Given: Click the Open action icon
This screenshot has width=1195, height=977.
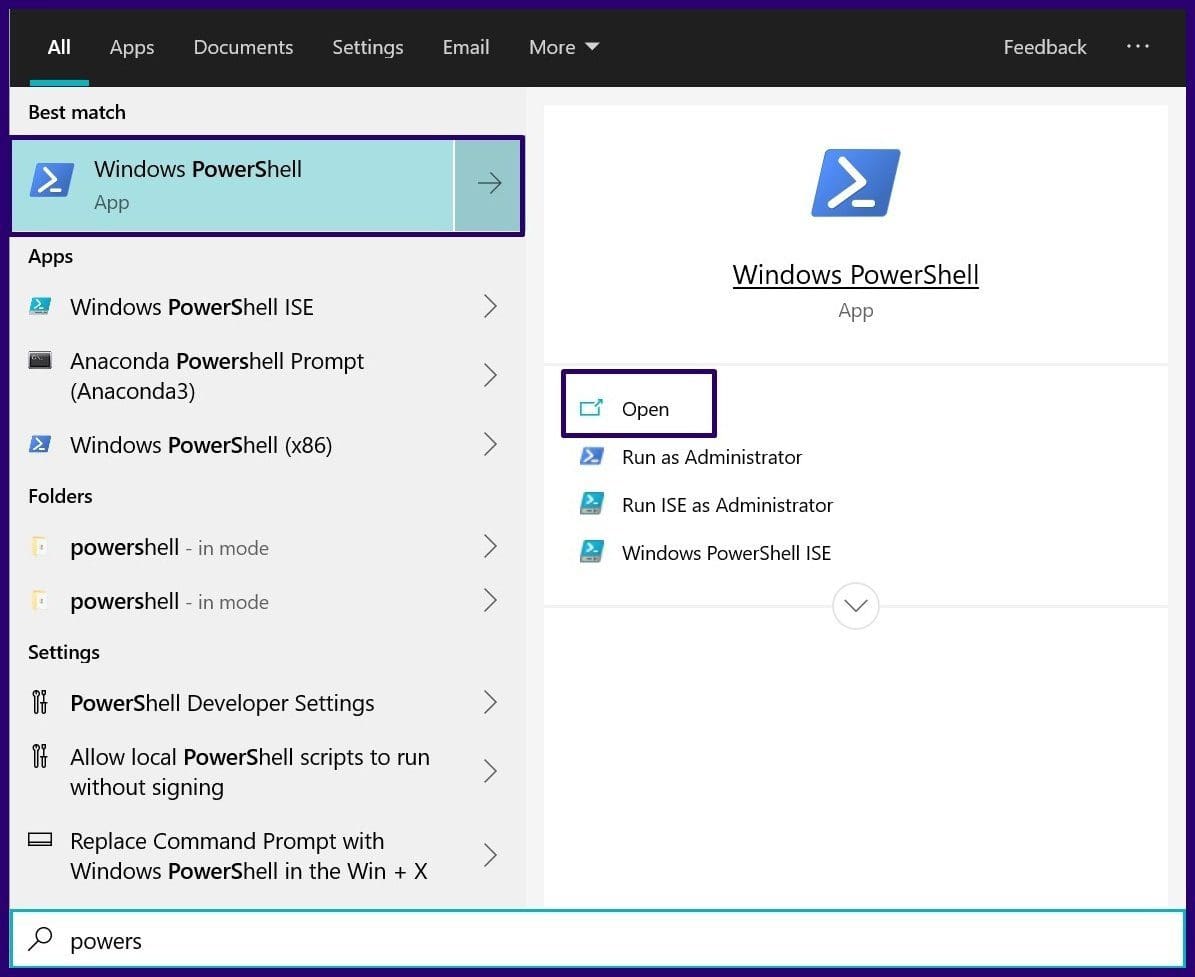Looking at the screenshot, I should pos(591,408).
